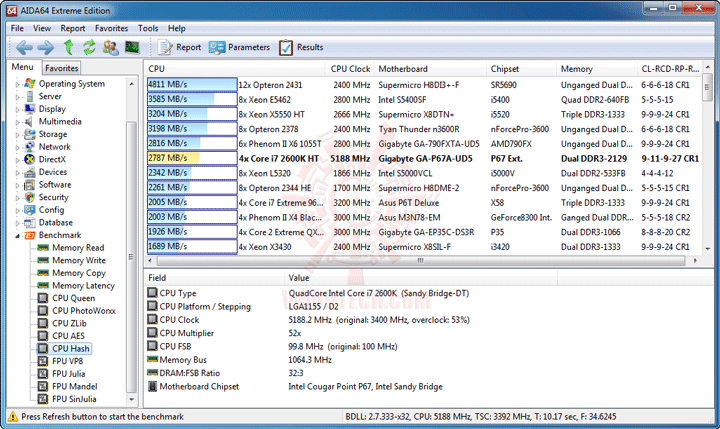Viewport: 720px width, 429px height.
Task: Expand the Devices tree node
Action: coord(17,173)
